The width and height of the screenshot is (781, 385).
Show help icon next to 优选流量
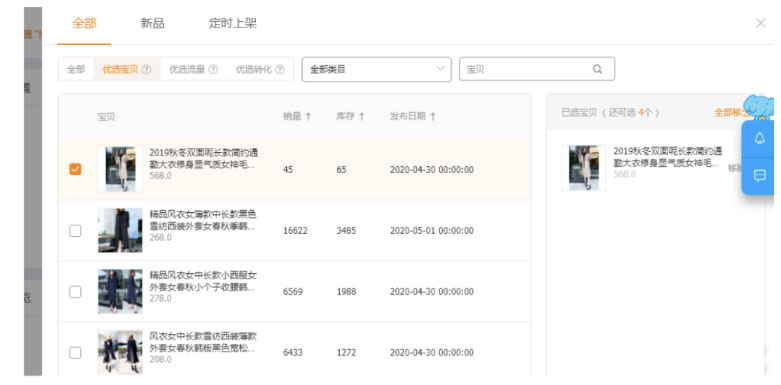213,69
